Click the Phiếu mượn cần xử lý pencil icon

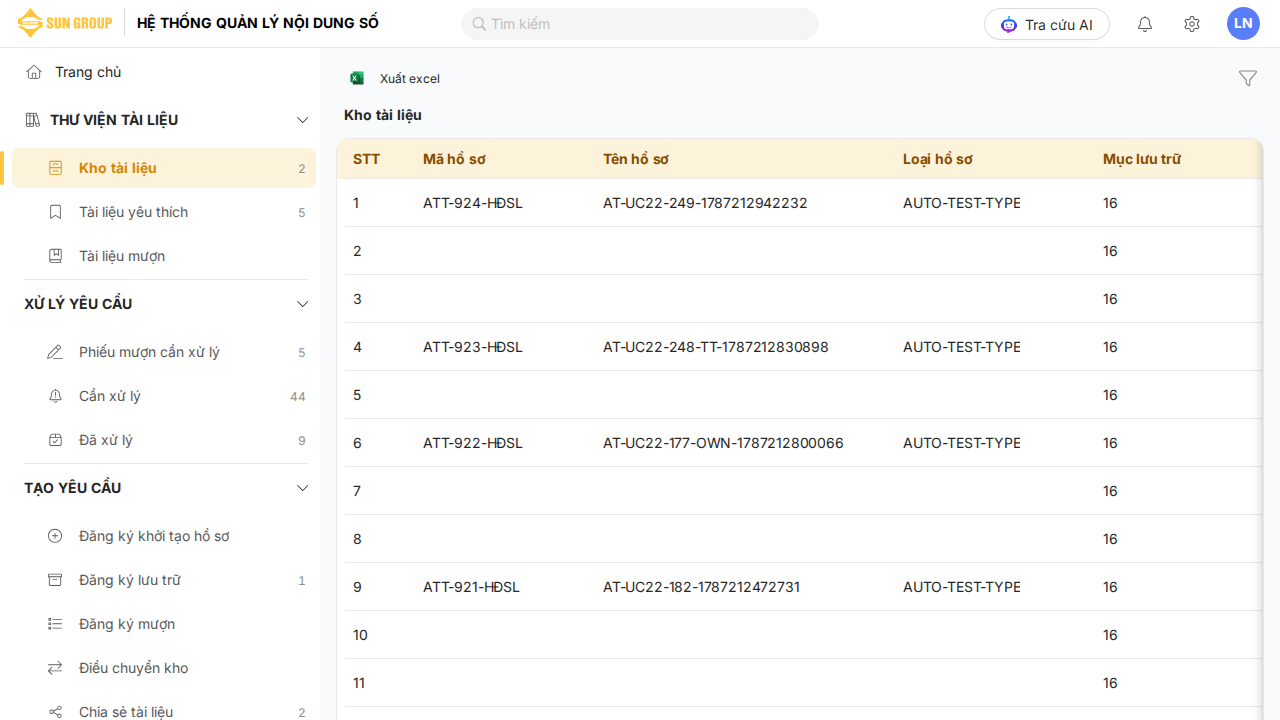point(55,352)
